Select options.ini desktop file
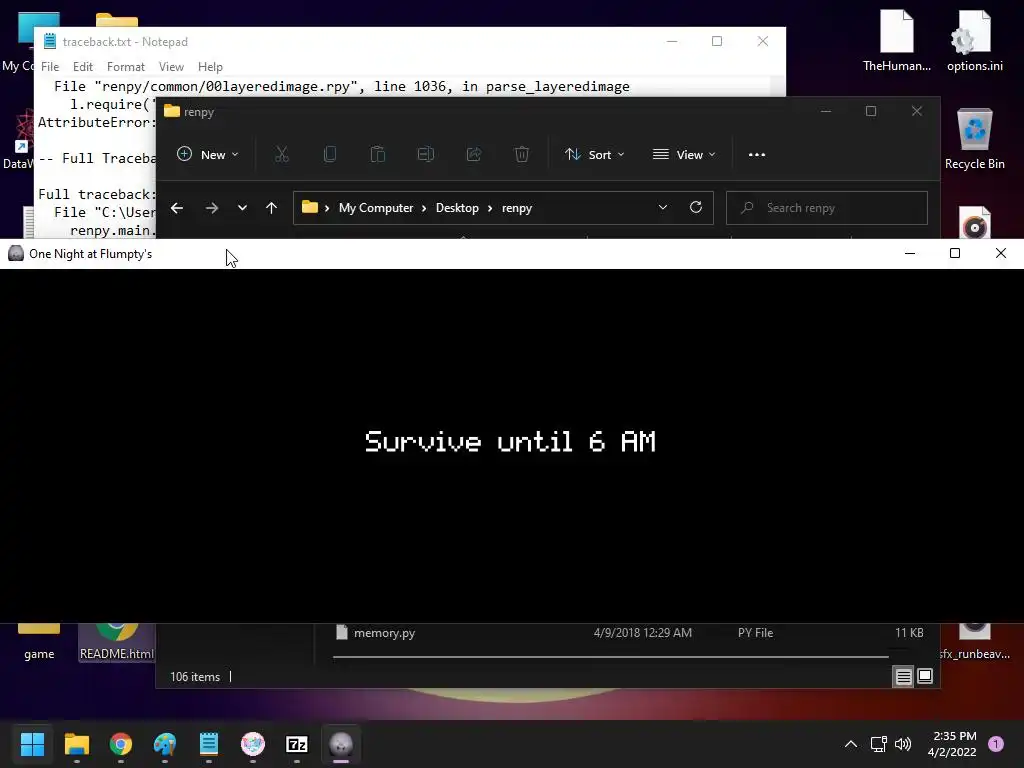 (x=974, y=40)
